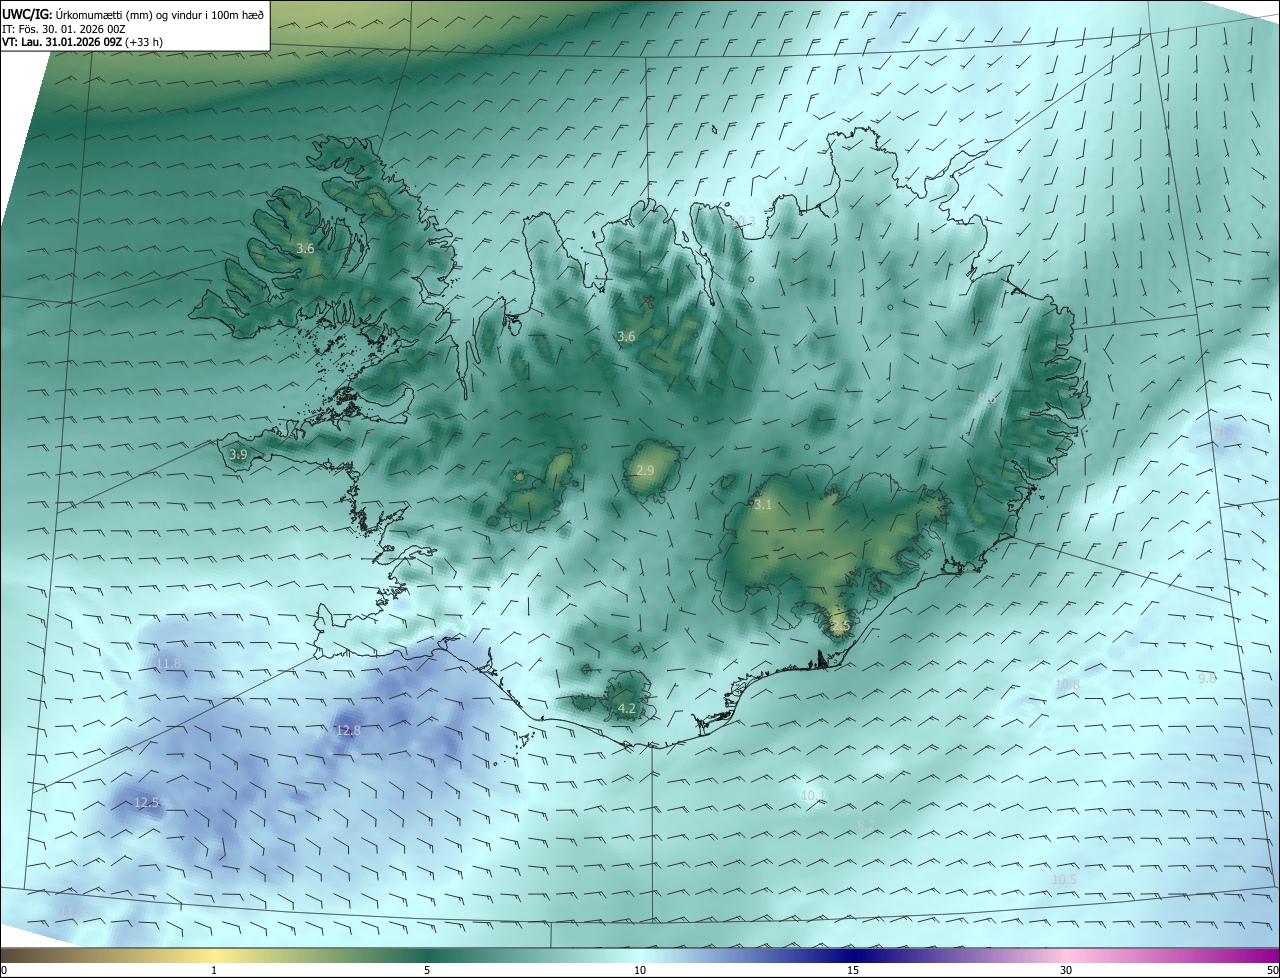The height and width of the screenshot is (978, 1280).
Task: Click the 10 tick label on the color scale
Action: pos(640,970)
